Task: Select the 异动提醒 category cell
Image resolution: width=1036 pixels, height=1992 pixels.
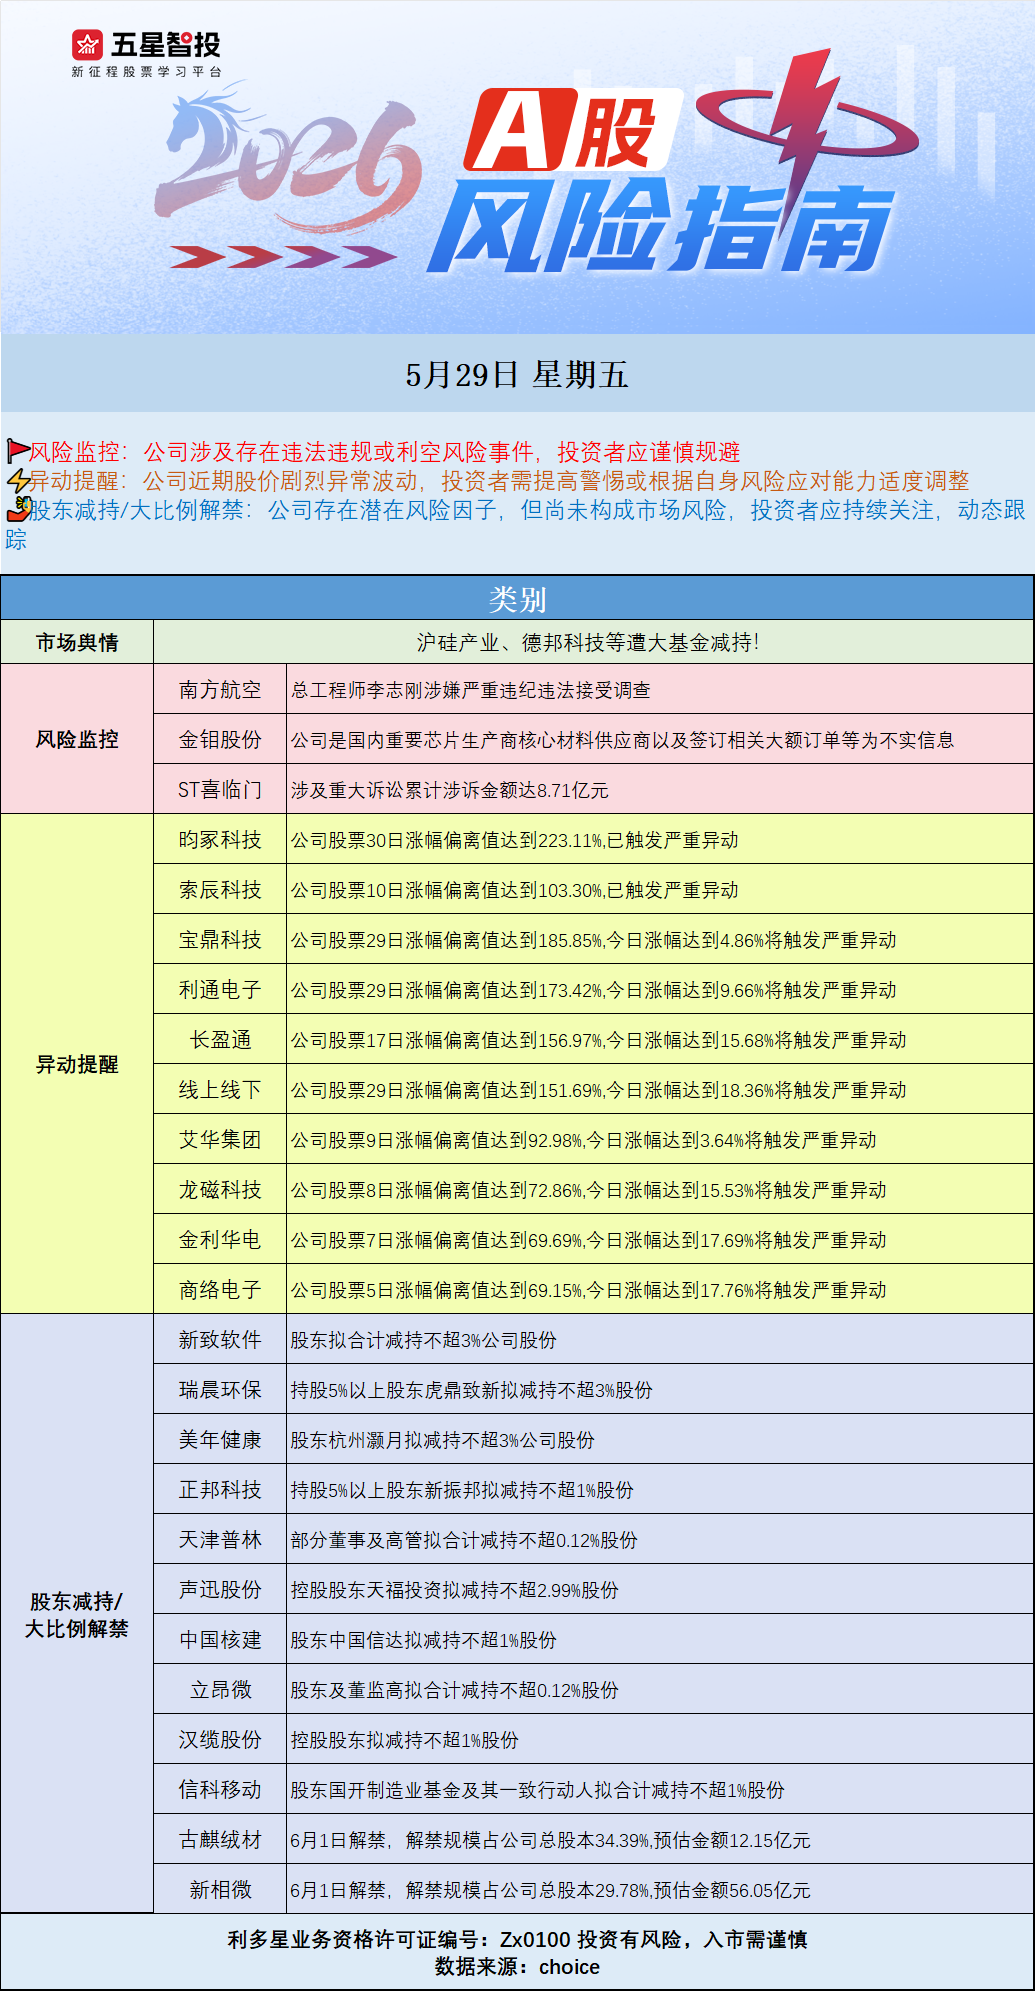Action: coord(77,1064)
